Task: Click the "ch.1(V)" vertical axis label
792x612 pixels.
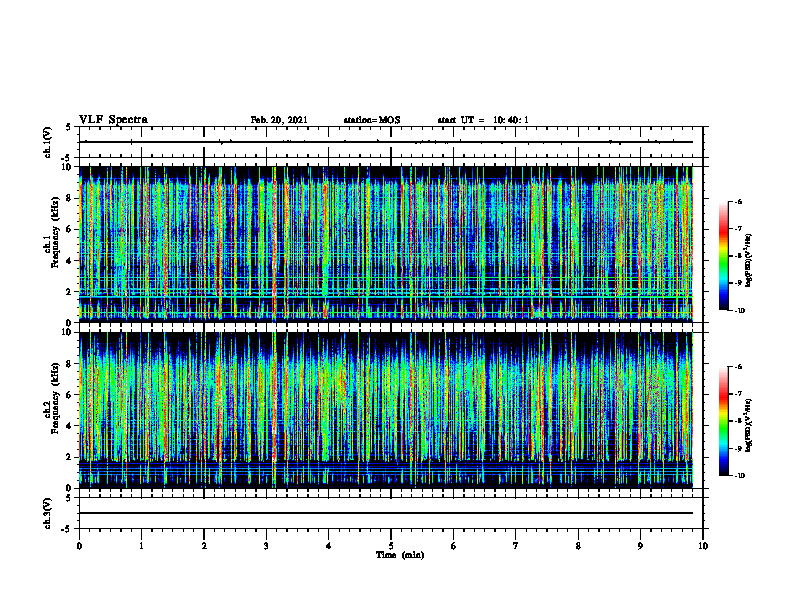Action: pyautogui.click(x=48, y=142)
